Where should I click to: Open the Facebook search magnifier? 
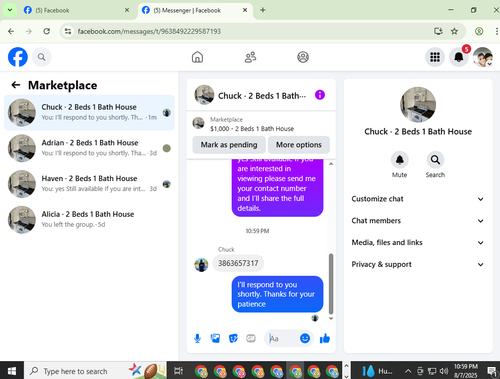pos(42,57)
